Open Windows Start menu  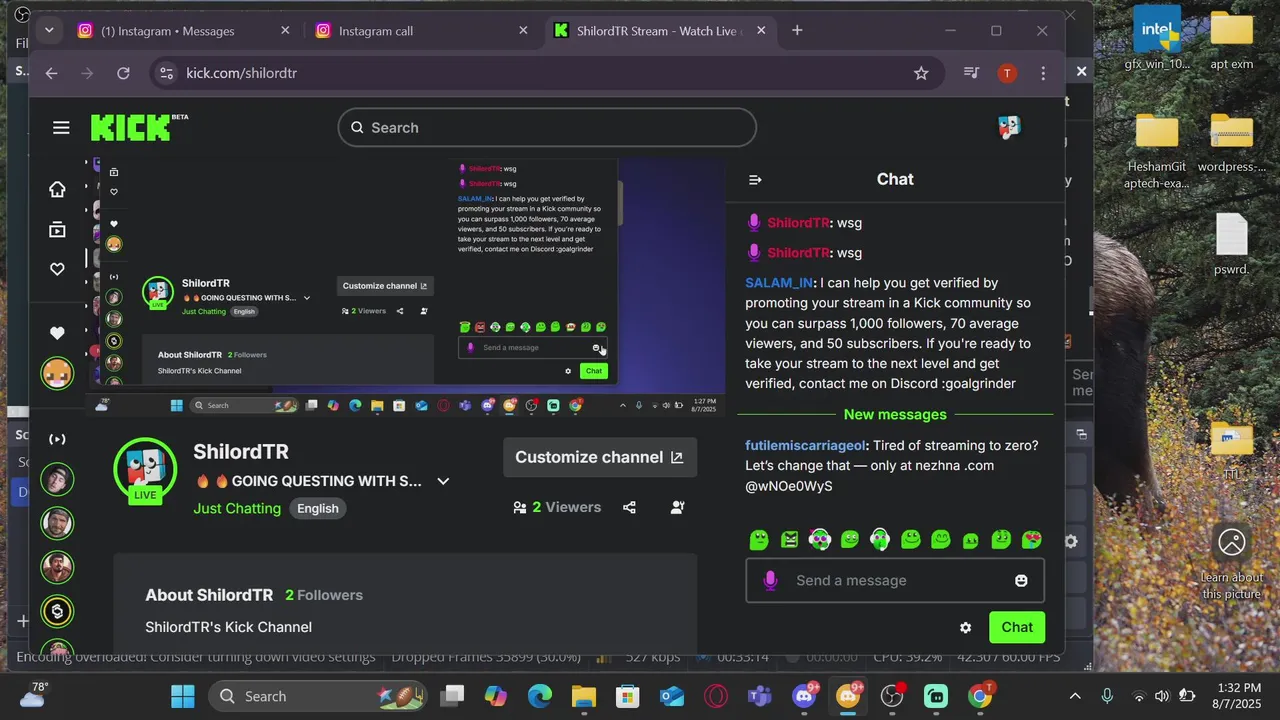pyautogui.click(x=183, y=697)
